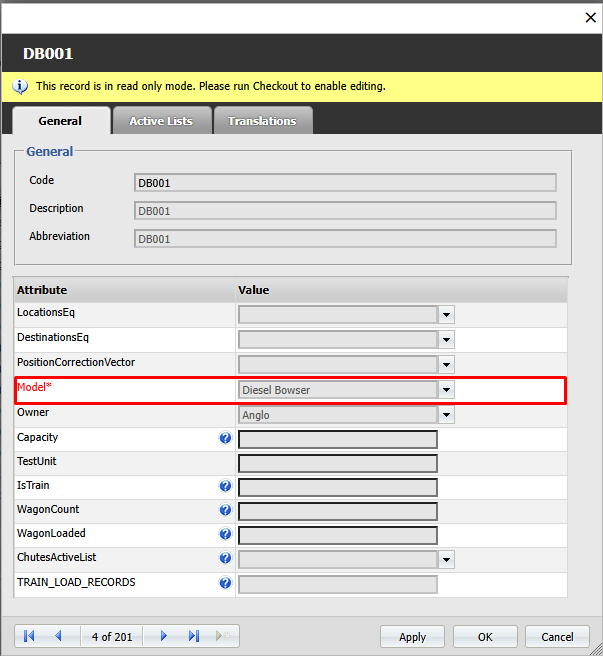Show help for WagonCount attribute
Screen dimensions: 603x656
click(x=225, y=511)
